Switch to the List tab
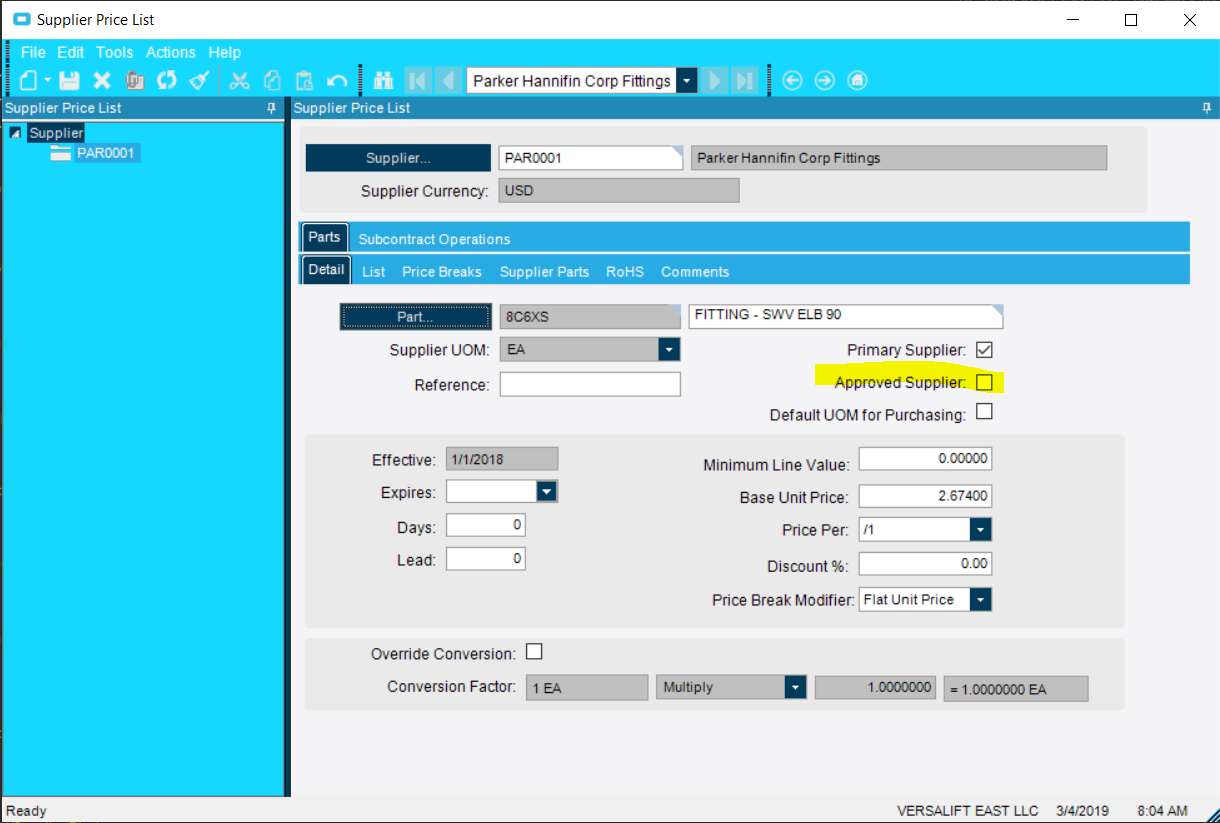Screen dimensions: 1220x823 (x=374, y=272)
